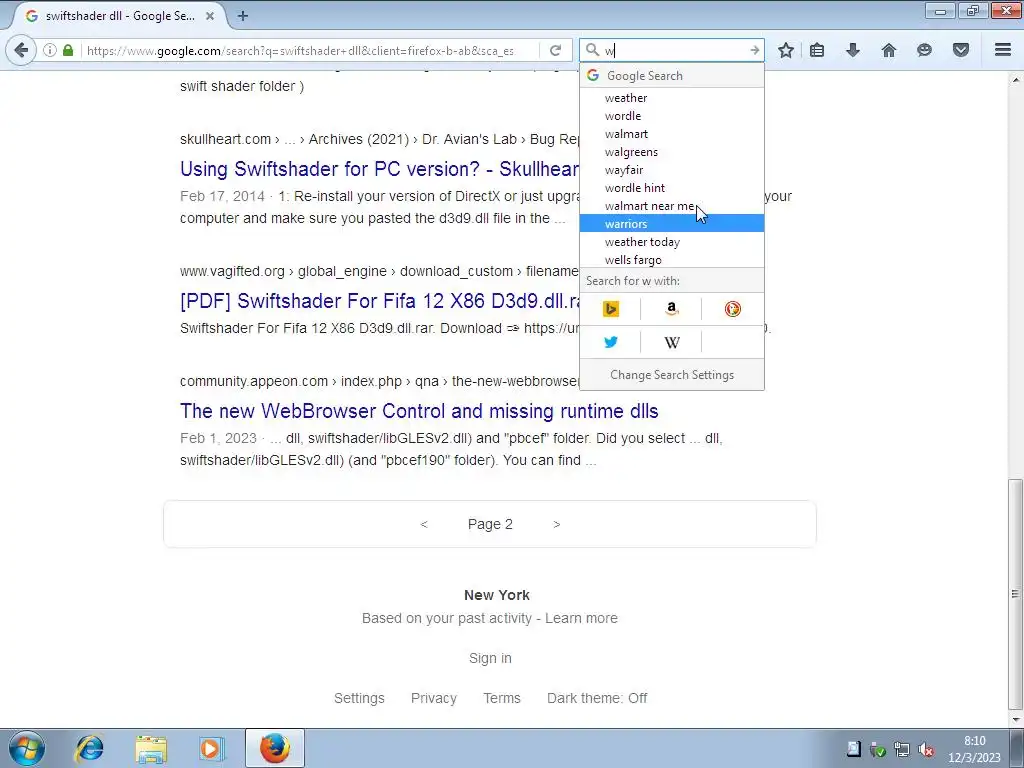This screenshot has width=1024, height=768.
Task: Inspect the green padlock security icon
Action: (x=68, y=50)
